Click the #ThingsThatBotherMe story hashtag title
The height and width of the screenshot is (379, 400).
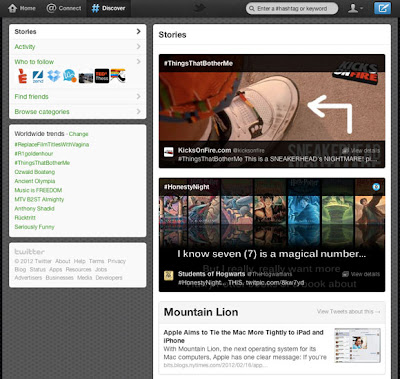[x=198, y=63]
